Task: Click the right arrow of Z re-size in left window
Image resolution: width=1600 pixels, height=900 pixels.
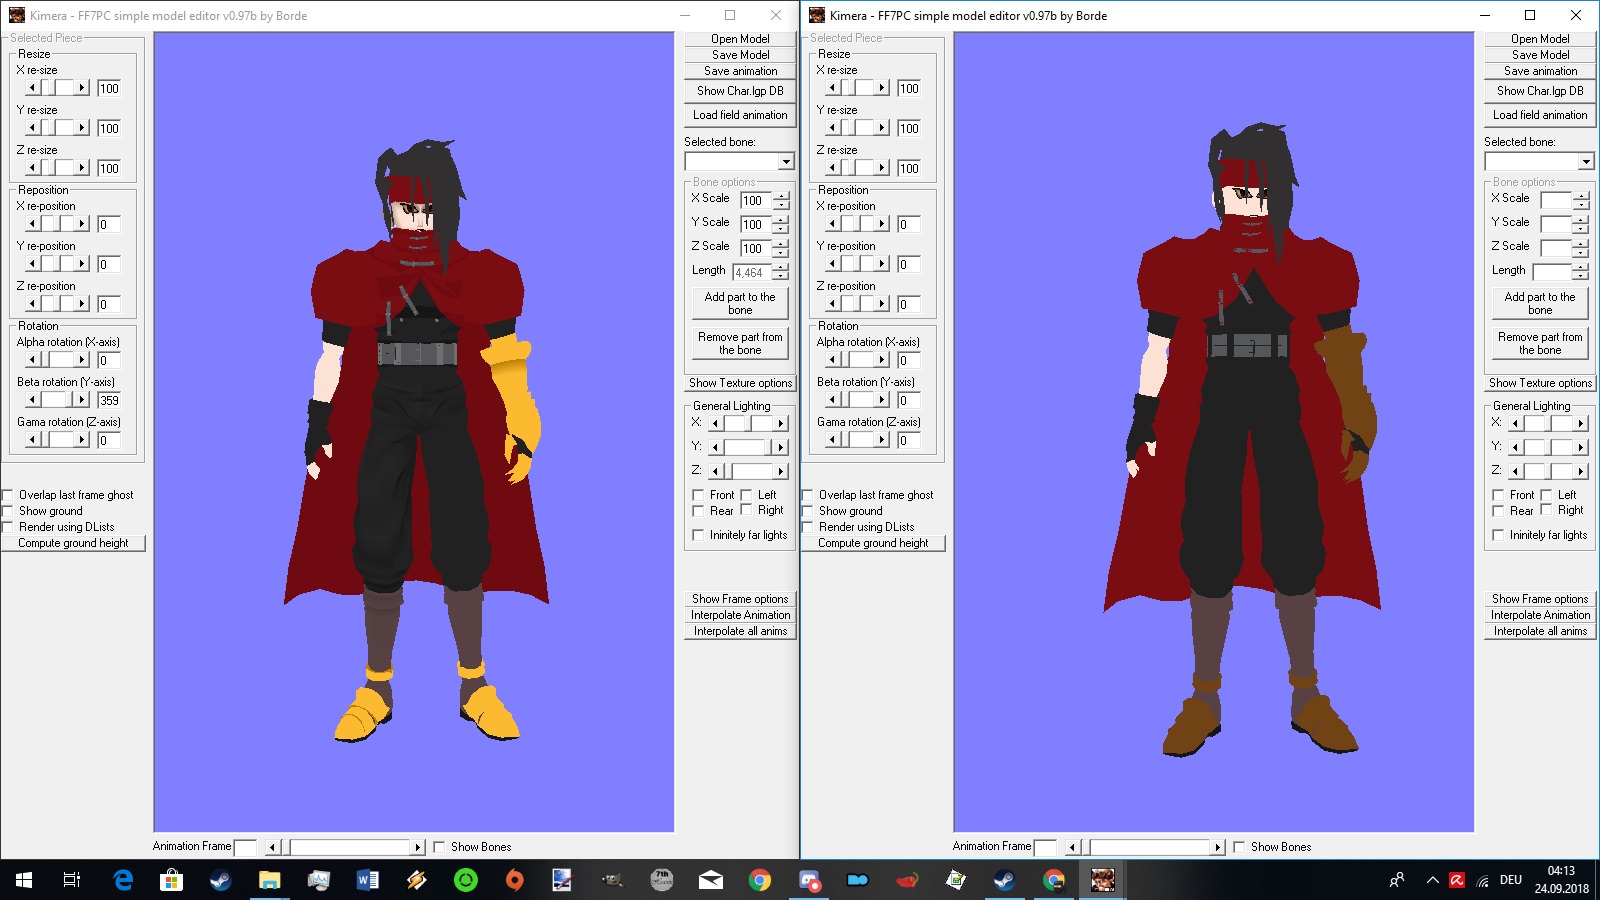Action: pyautogui.click(x=82, y=168)
